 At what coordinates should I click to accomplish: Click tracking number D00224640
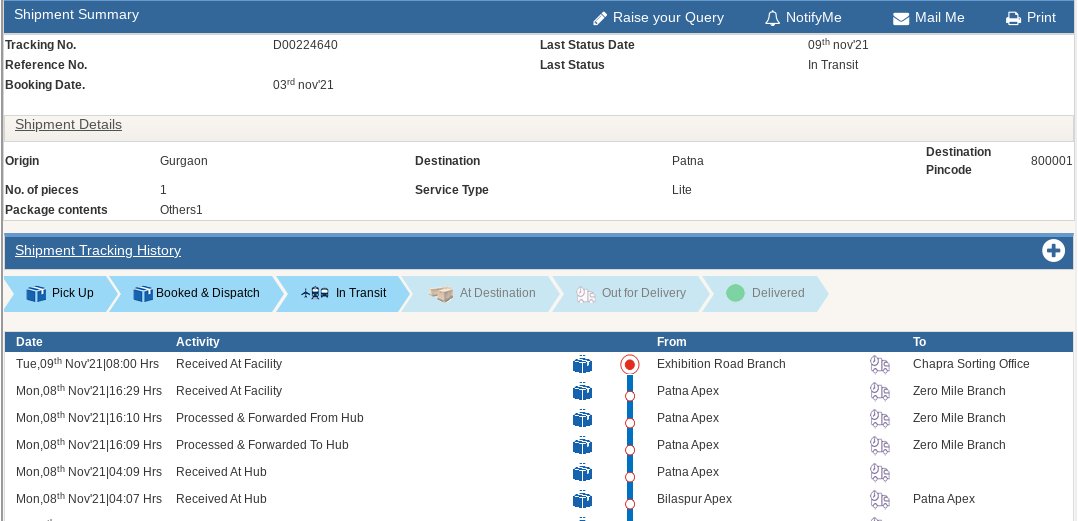click(305, 45)
